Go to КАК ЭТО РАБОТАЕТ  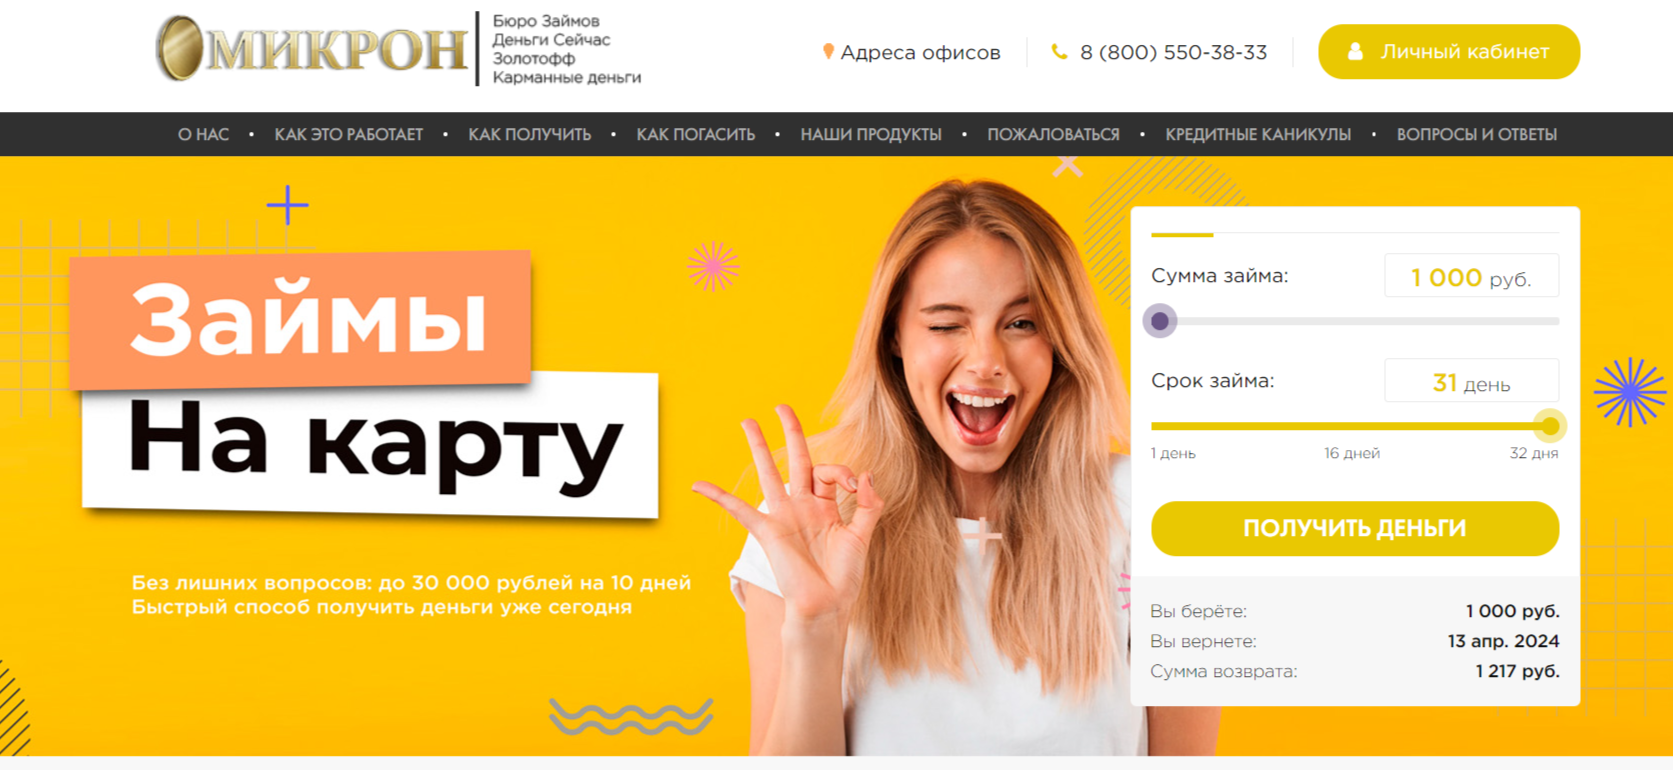click(x=349, y=134)
